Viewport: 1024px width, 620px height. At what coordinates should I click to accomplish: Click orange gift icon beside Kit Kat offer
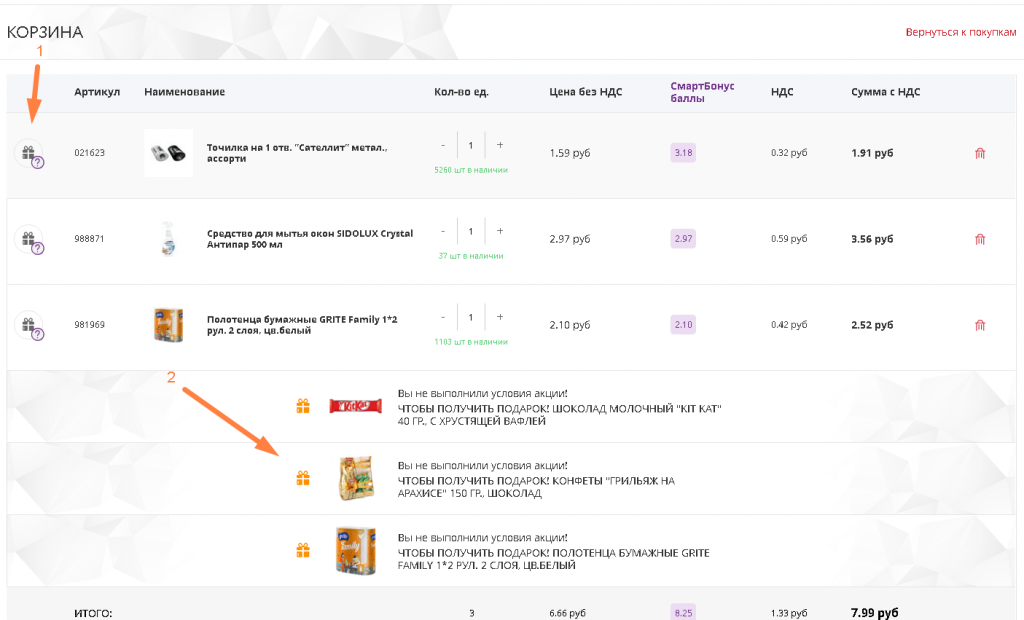[303, 406]
